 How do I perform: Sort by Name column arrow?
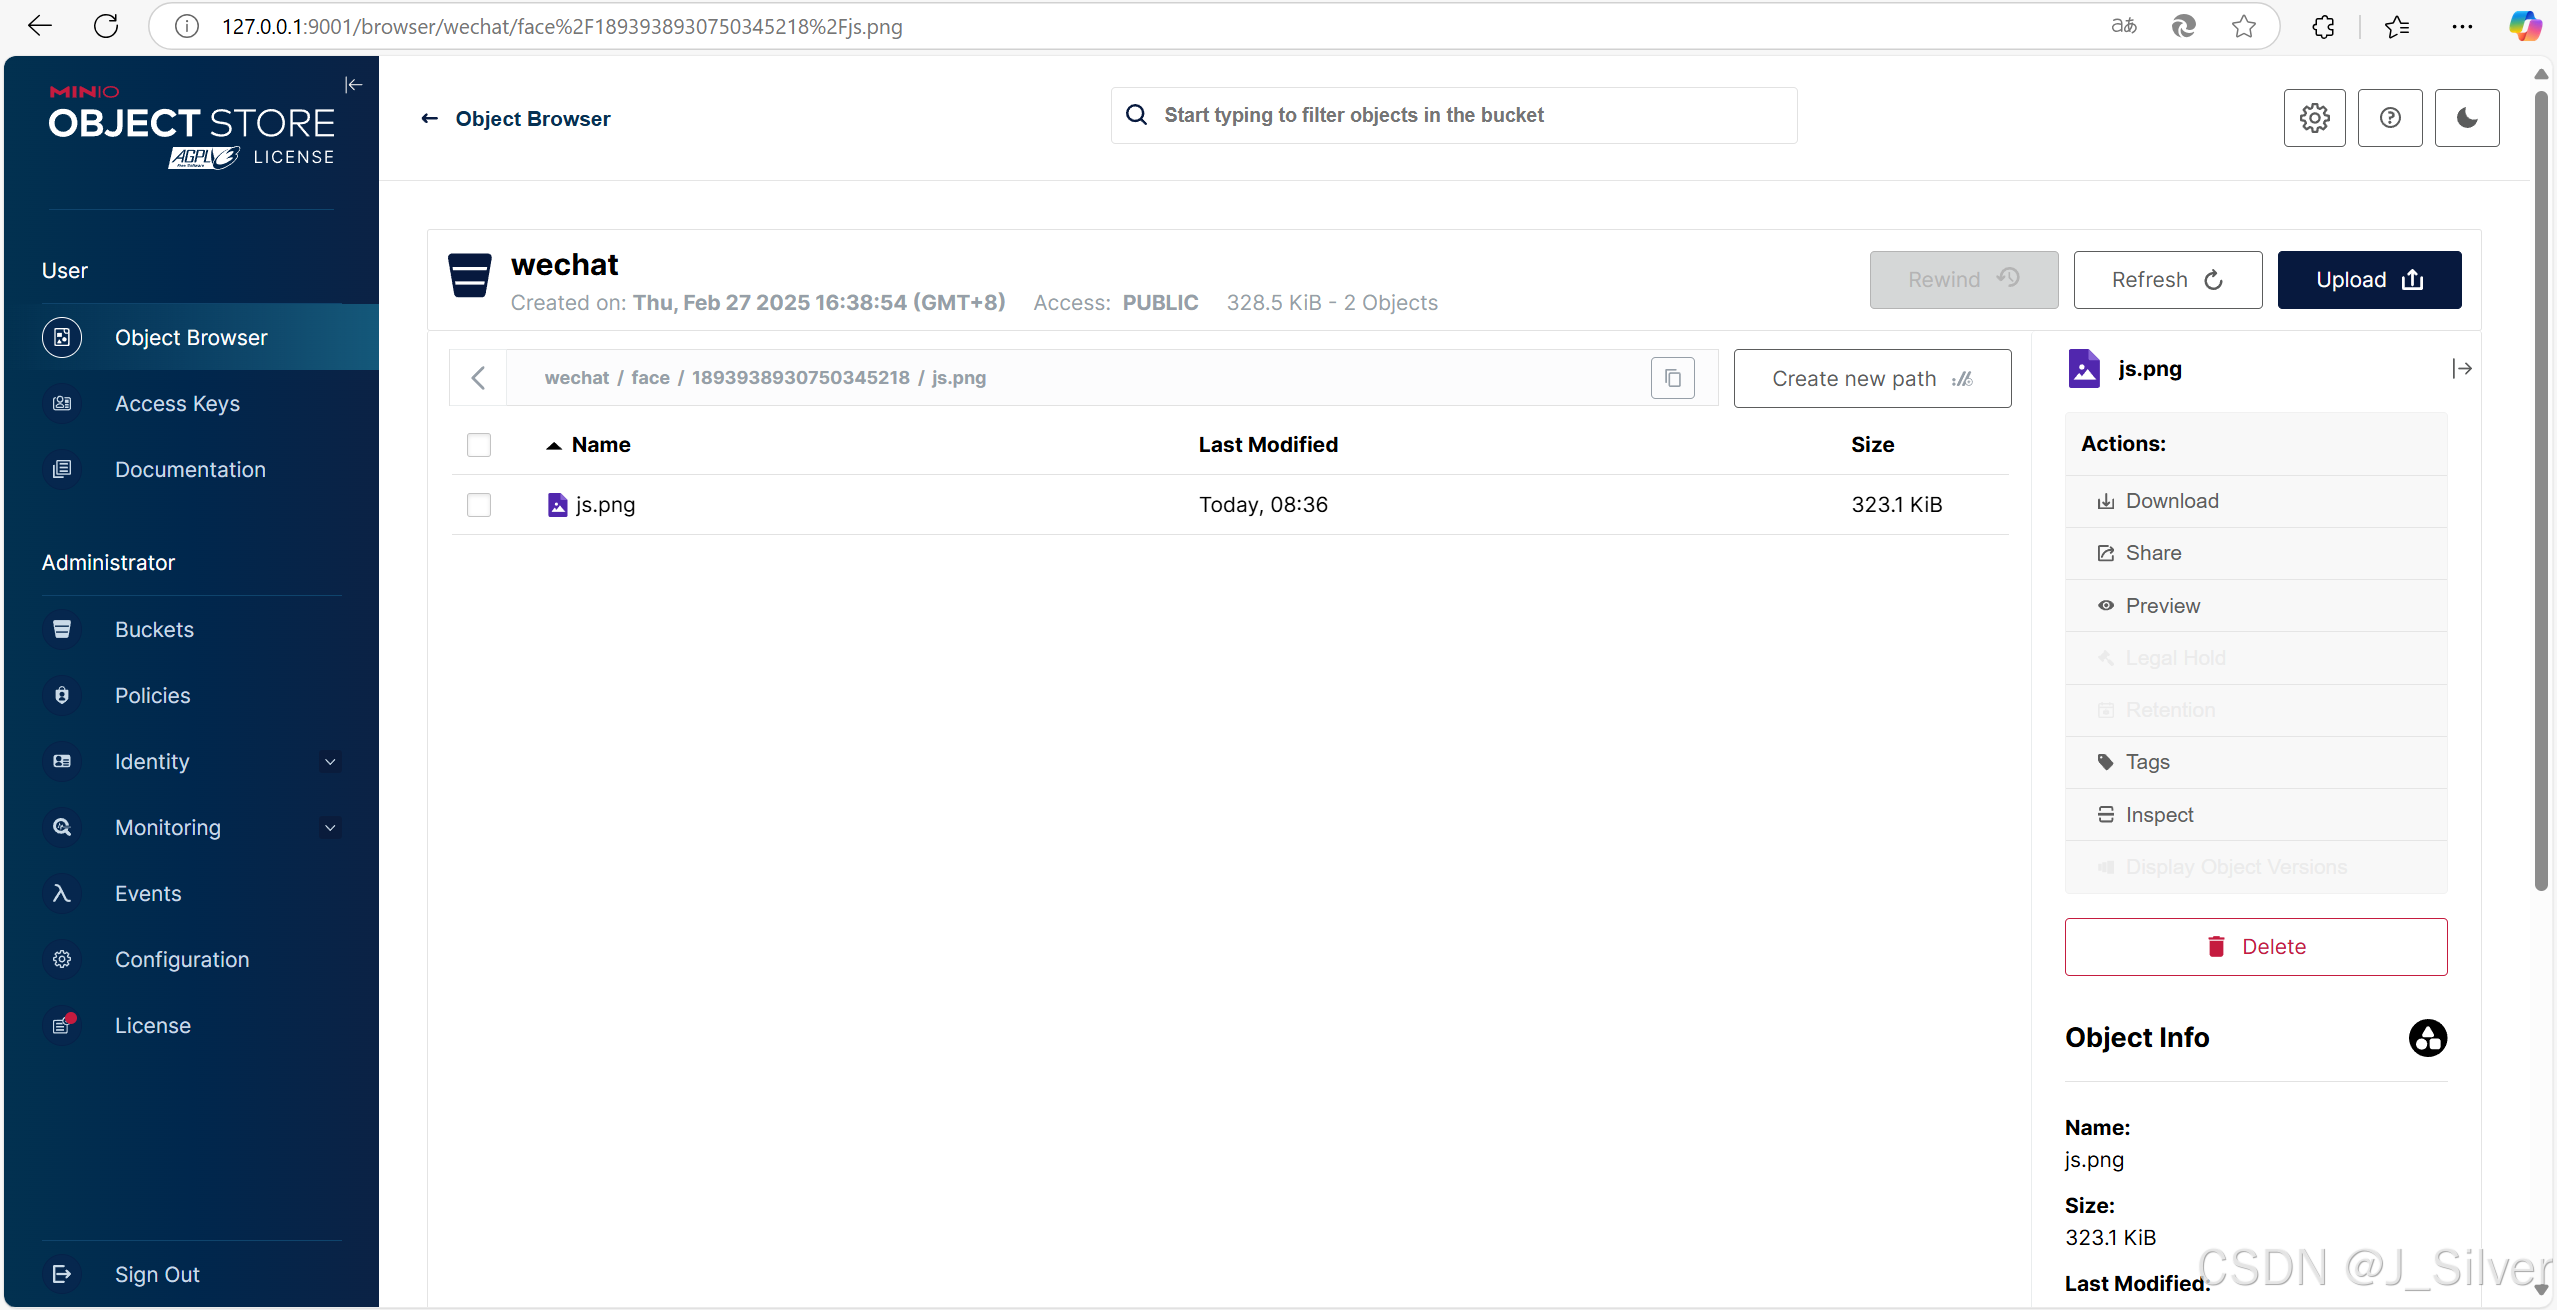point(553,446)
